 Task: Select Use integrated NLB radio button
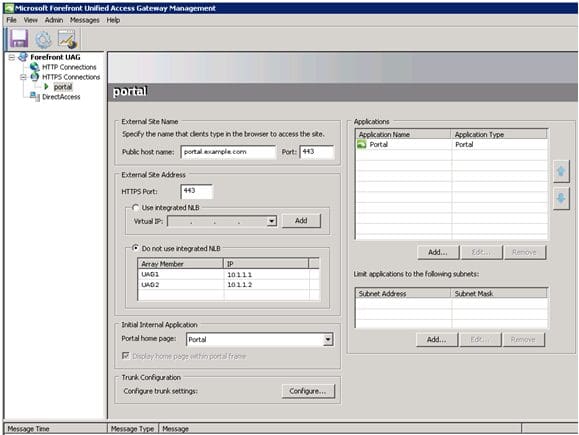tap(136, 208)
